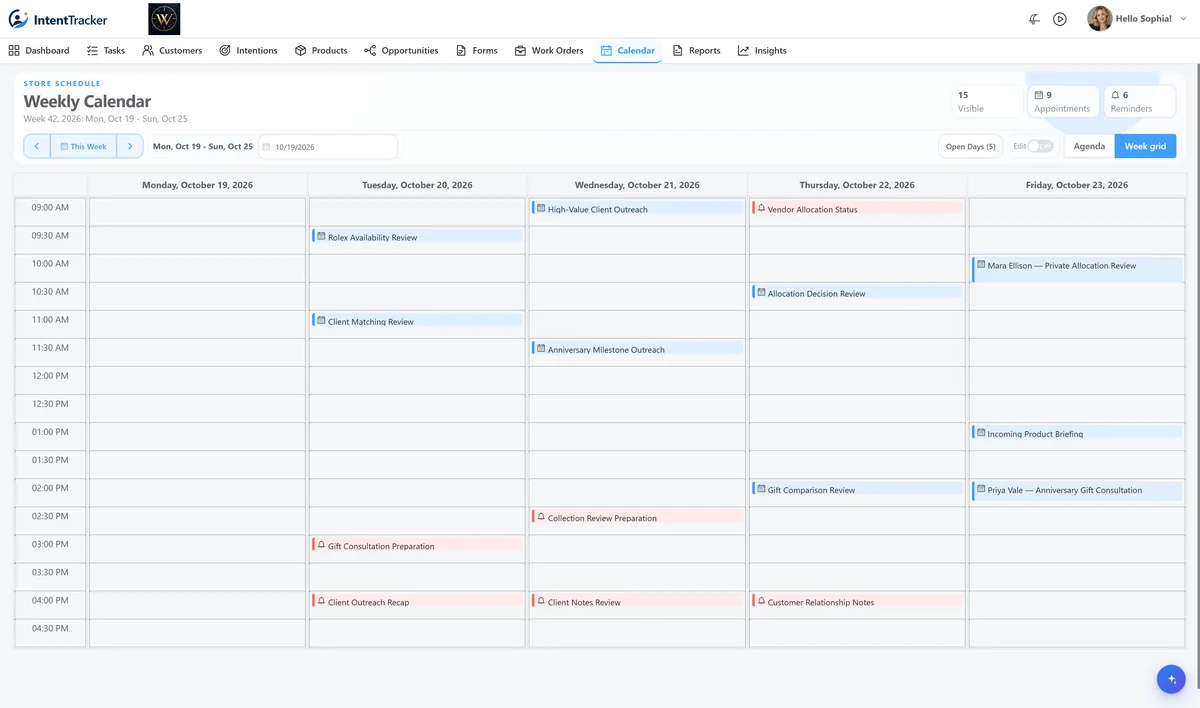Click the 15 Visible stat card
Screen dimensions: 1200x708
tap(987, 101)
